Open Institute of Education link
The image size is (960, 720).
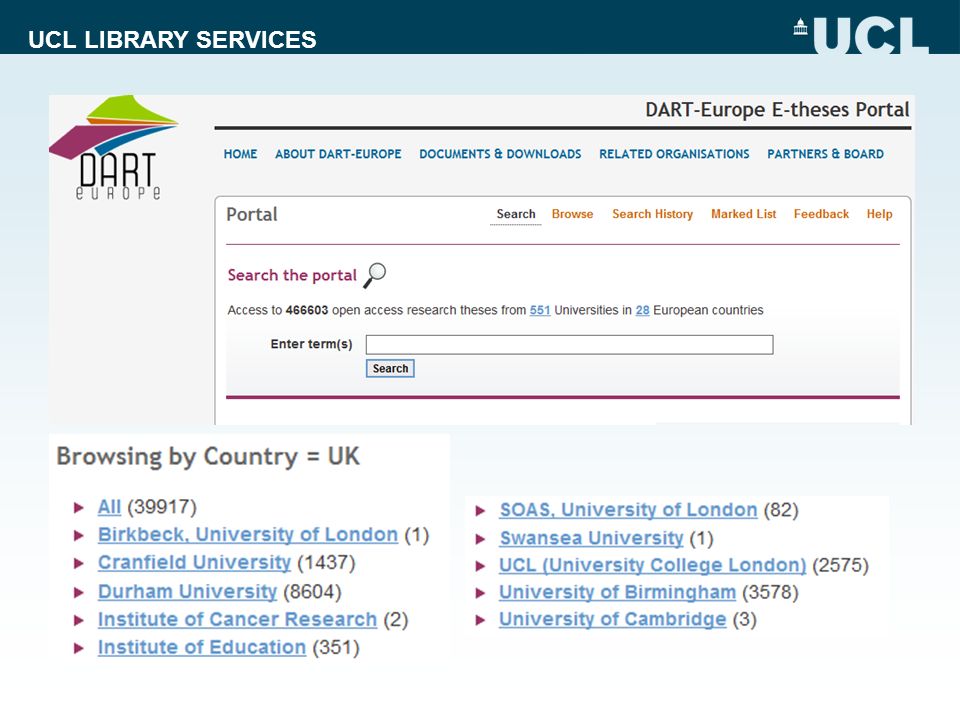(x=202, y=648)
